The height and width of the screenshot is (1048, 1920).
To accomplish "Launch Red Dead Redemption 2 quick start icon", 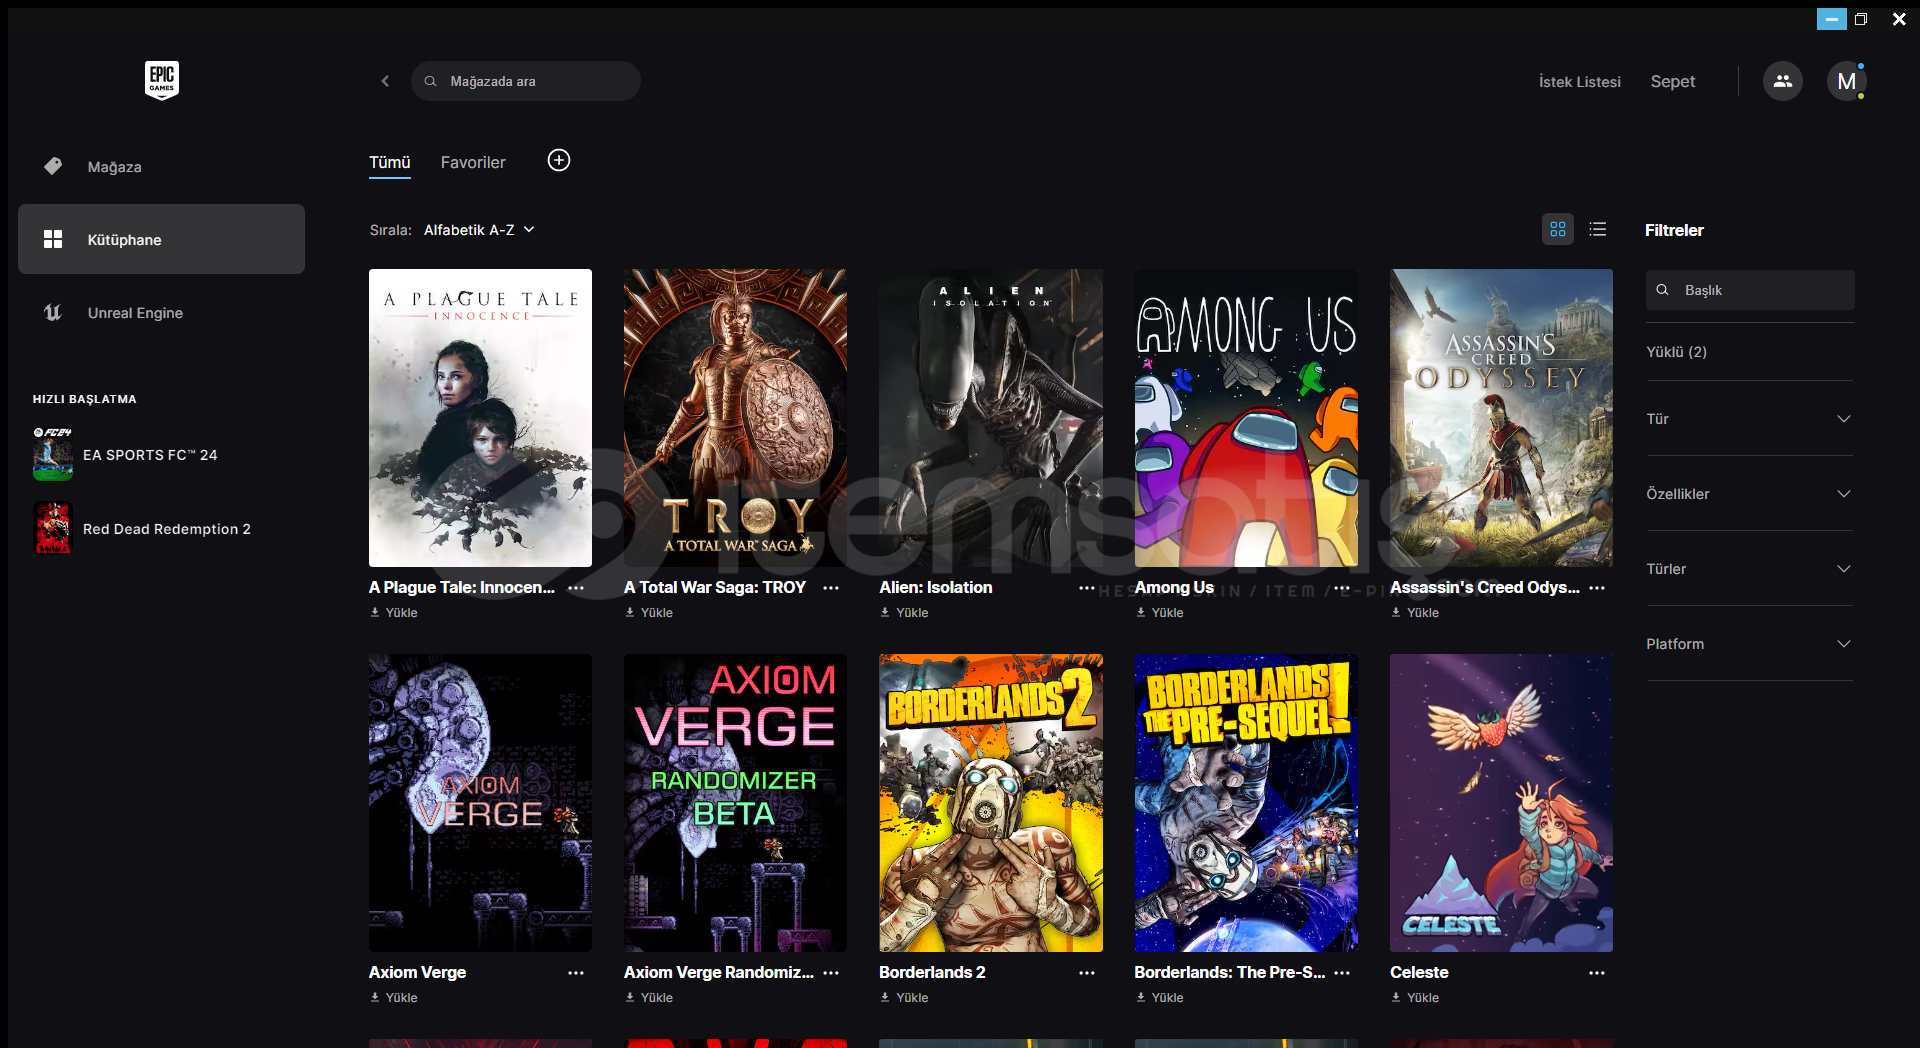I will pyautogui.click(x=53, y=528).
